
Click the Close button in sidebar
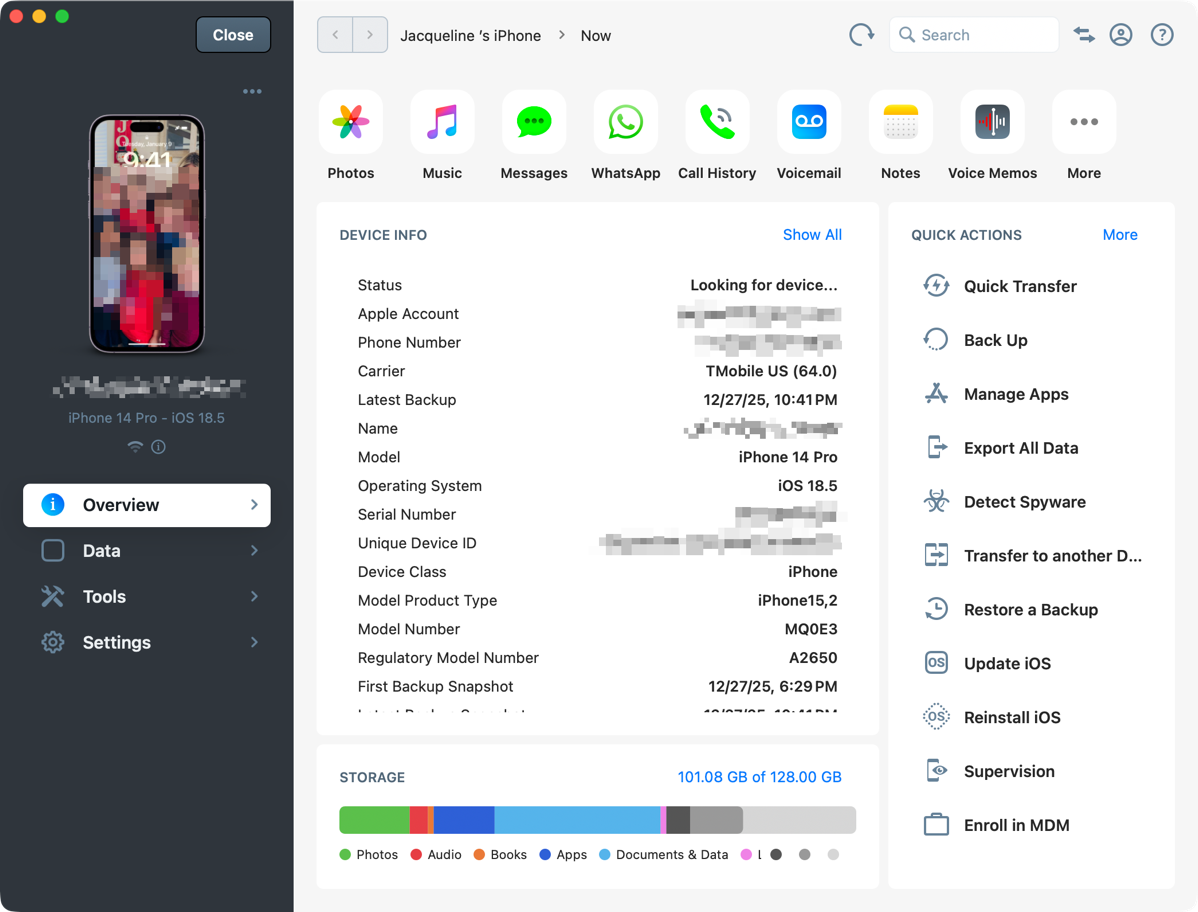point(233,35)
